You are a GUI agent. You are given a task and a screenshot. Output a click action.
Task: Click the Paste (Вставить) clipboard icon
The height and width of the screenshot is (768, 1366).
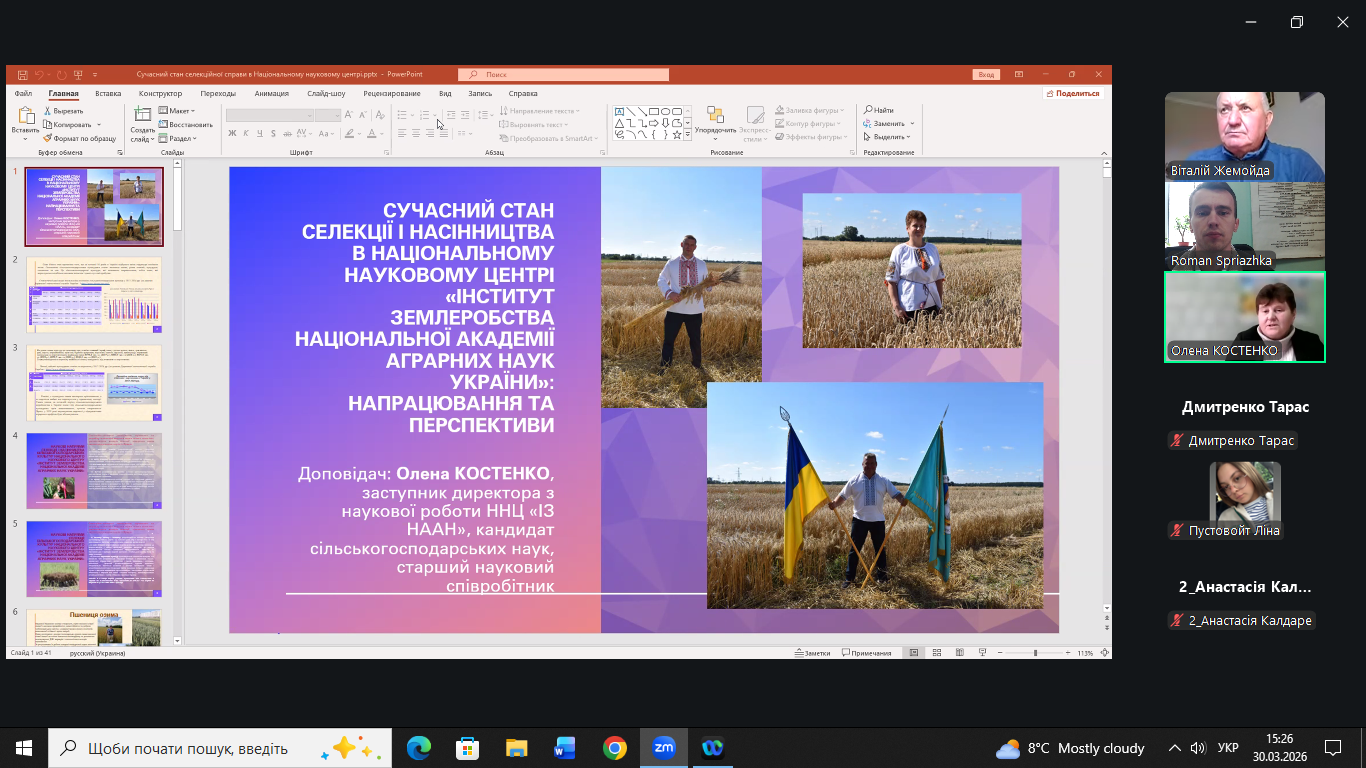[25, 118]
